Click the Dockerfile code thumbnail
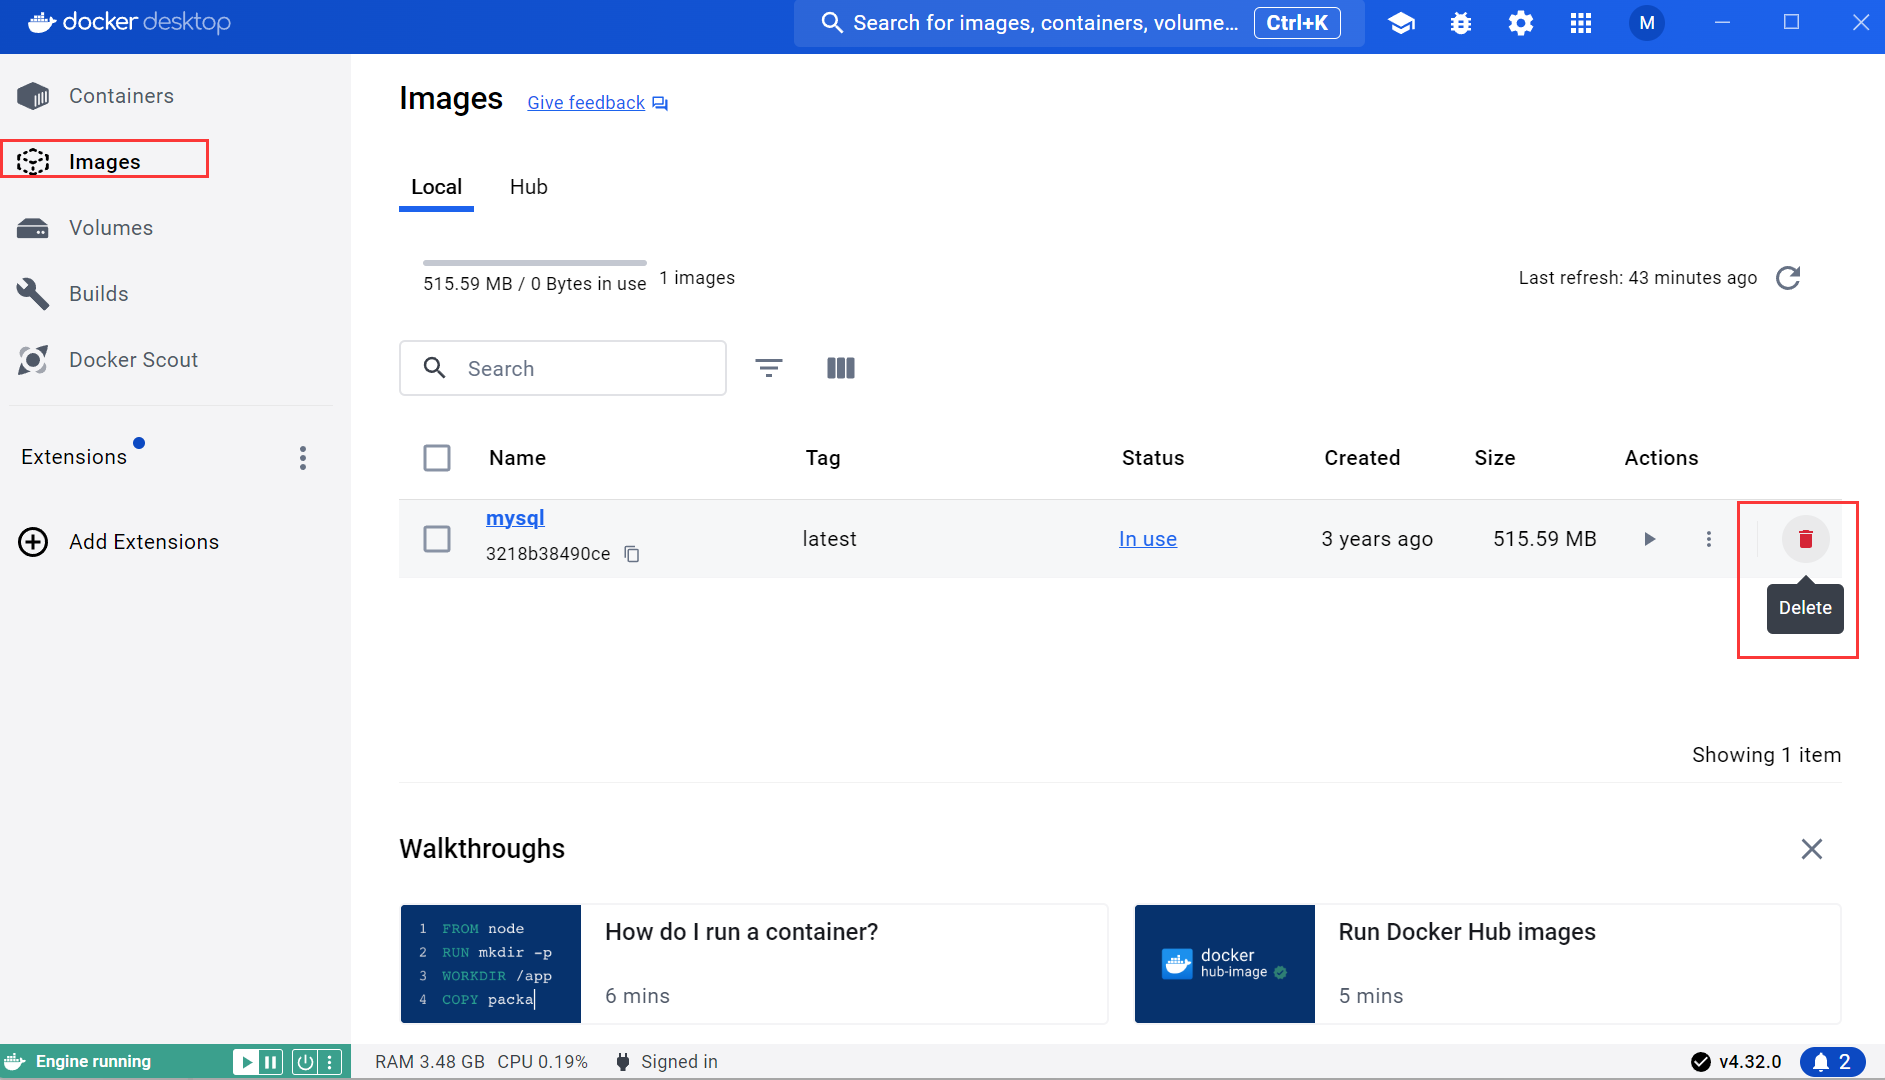The width and height of the screenshot is (1885, 1080). [x=491, y=964]
